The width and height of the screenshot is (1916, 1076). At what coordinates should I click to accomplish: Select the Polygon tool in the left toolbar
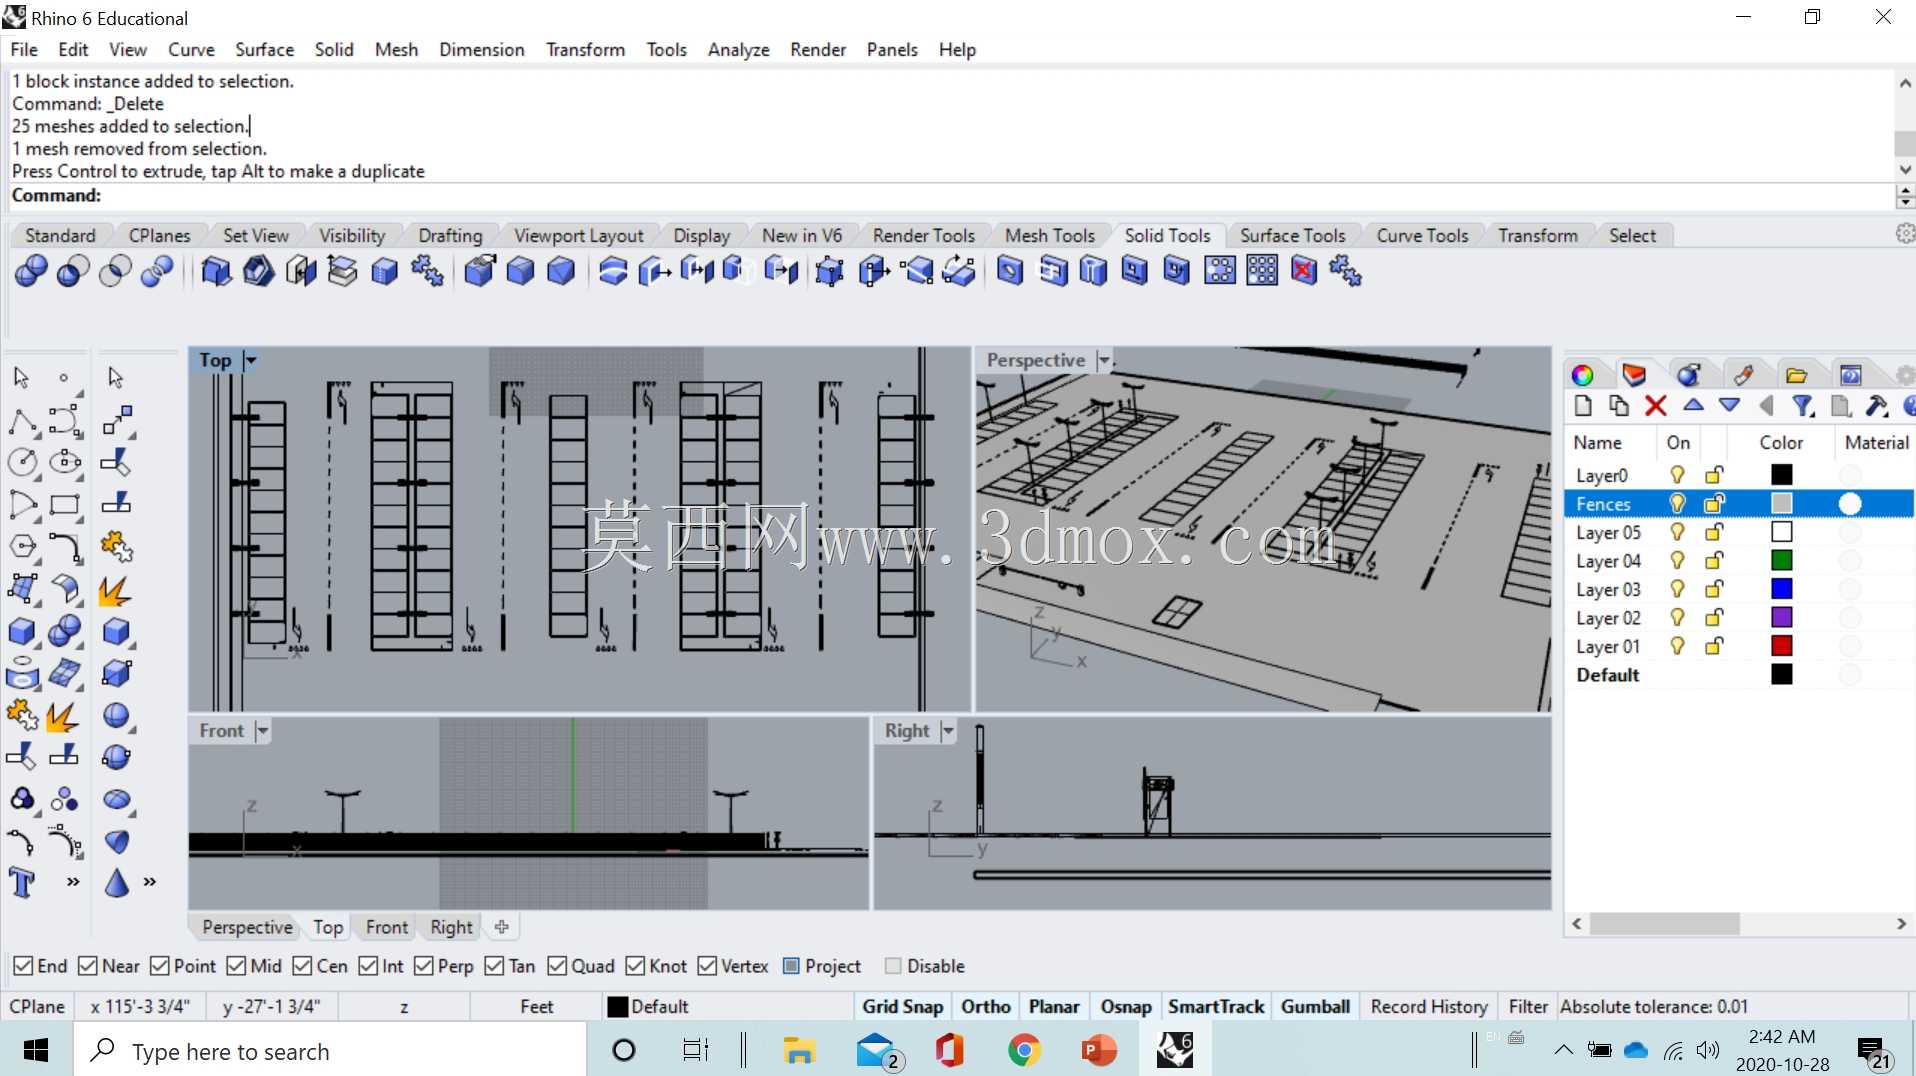22,547
